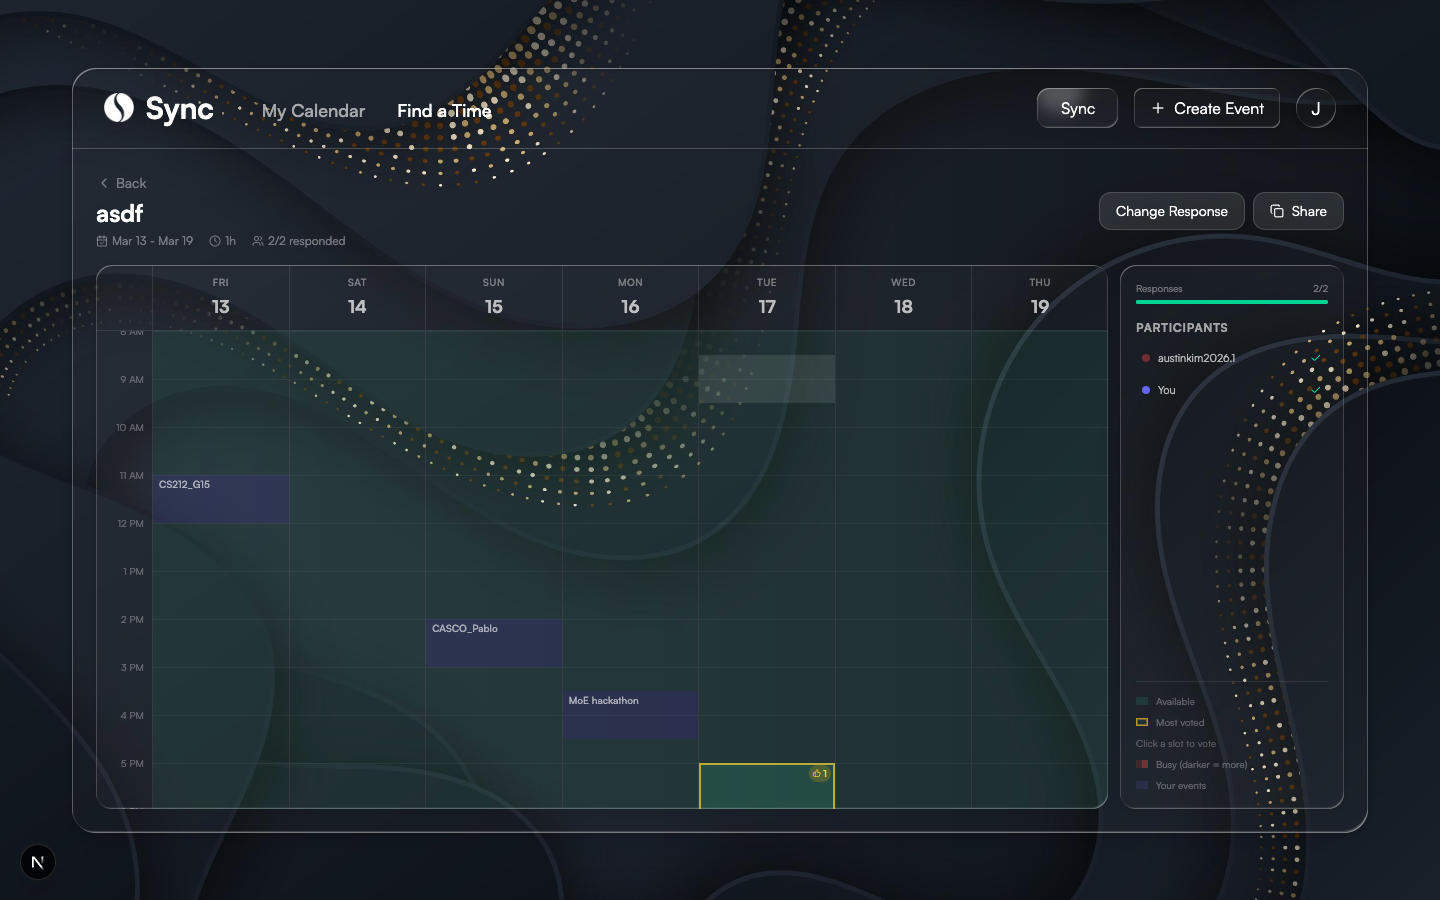The height and width of the screenshot is (900, 1440).
Task: Click the Share button
Action: click(x=1298, y=211)
